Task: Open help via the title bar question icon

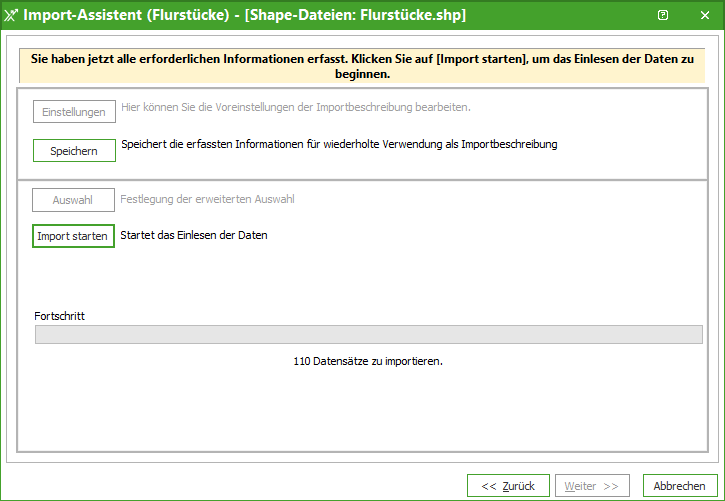Action: click(x=663, y=16)
